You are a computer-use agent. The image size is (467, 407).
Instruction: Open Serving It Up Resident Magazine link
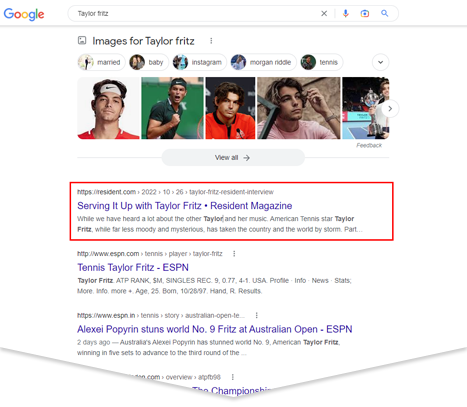(185, 206)
